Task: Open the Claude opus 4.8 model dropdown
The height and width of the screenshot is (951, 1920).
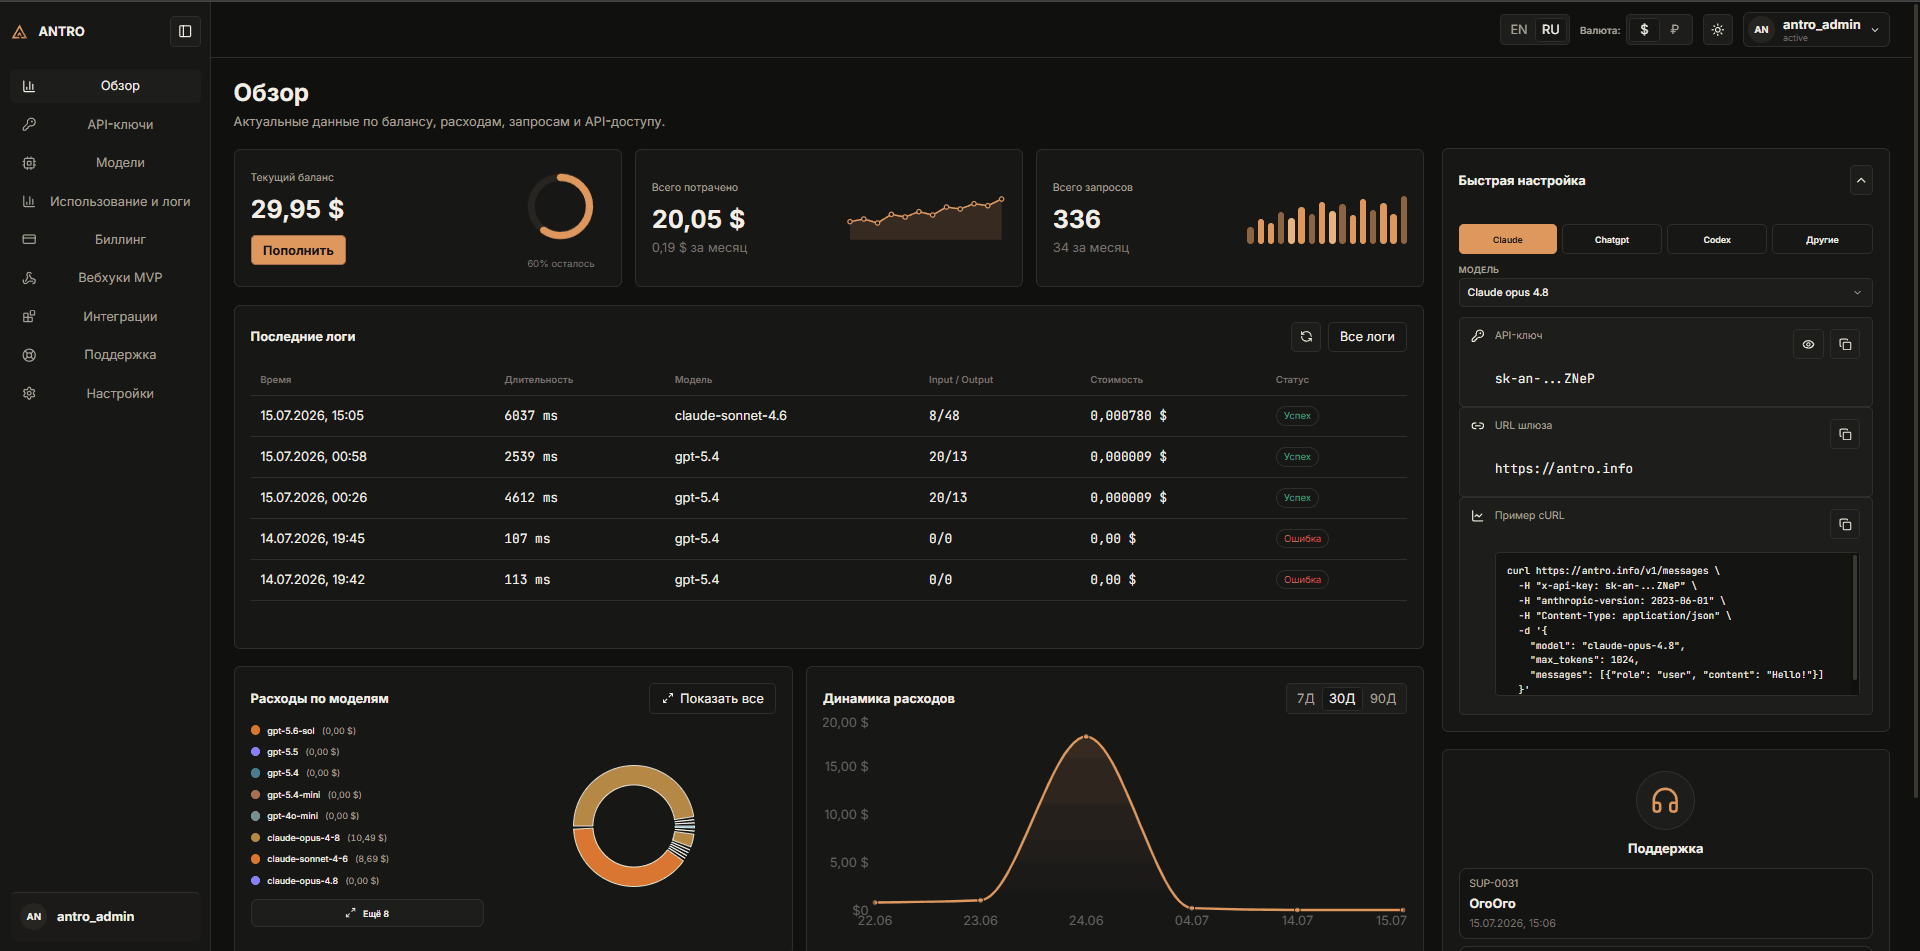Action: click(x=1665, y=293)
